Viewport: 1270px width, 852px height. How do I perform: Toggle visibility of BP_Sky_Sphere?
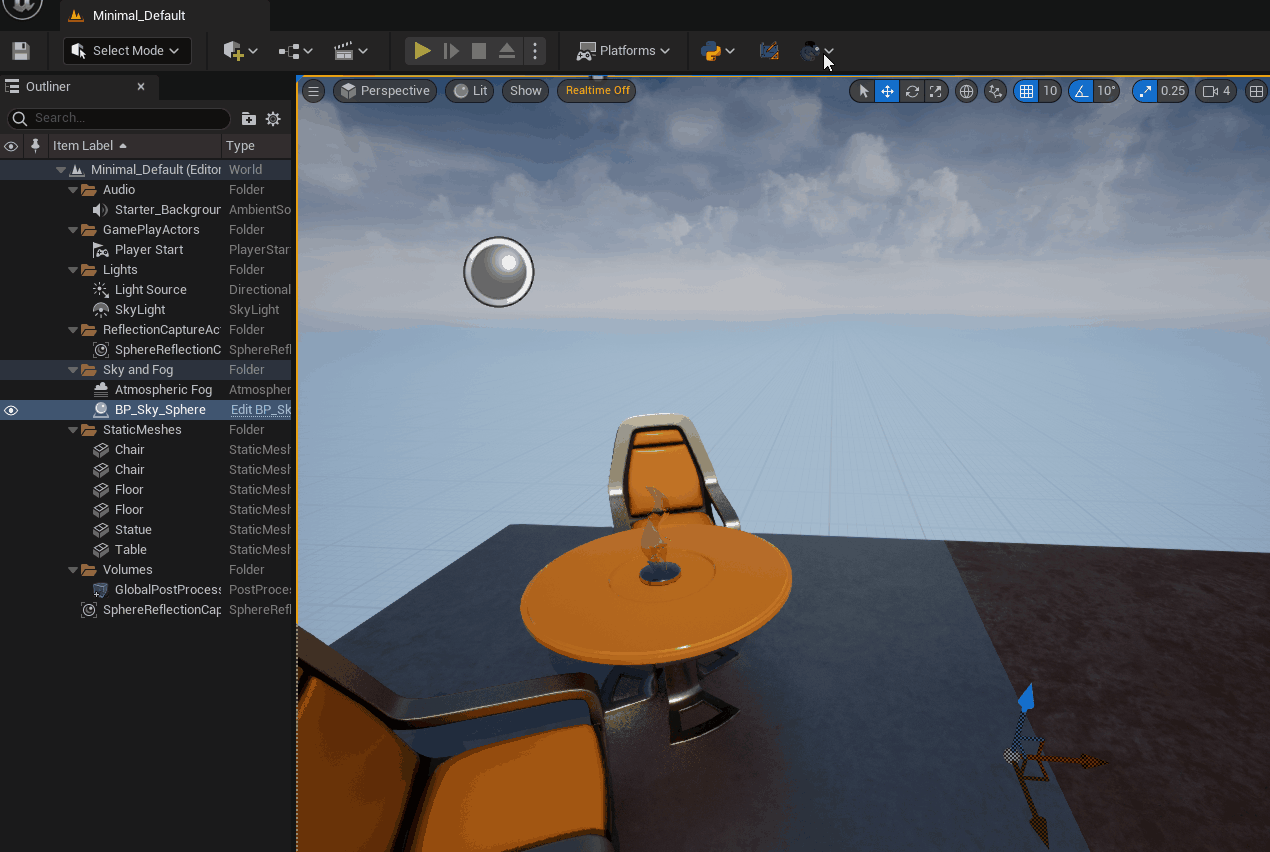click(11, 410)
